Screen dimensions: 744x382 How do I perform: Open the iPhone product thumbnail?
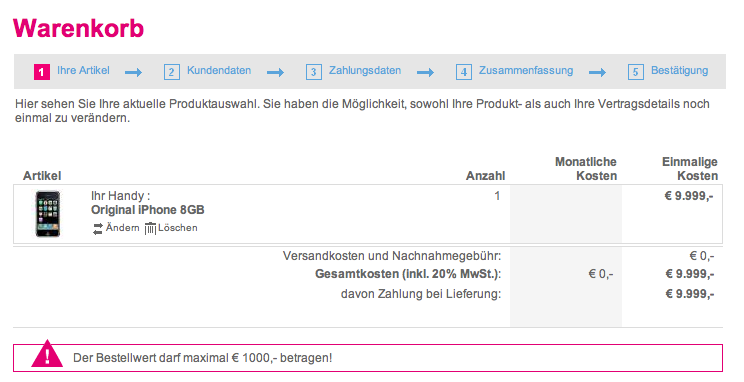coord(48,214)
